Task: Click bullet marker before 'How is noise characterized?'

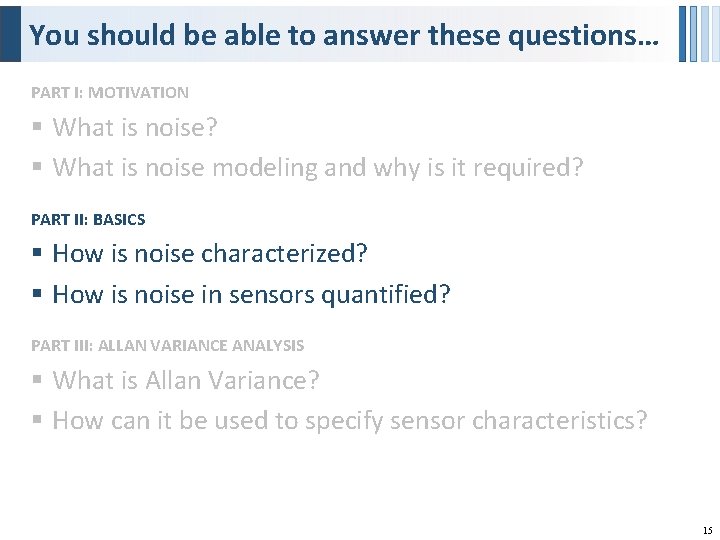Action: click(x=36, y=254)
